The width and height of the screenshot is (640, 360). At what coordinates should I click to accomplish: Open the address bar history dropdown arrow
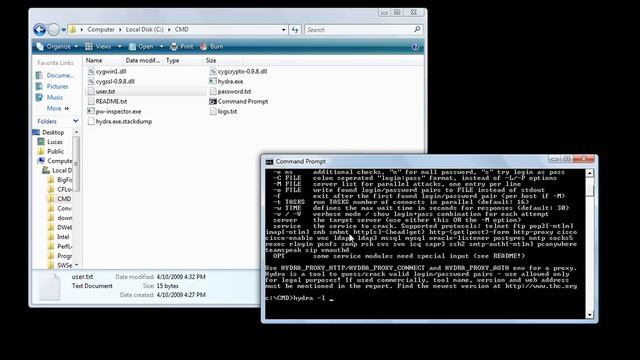click(283, 30)
